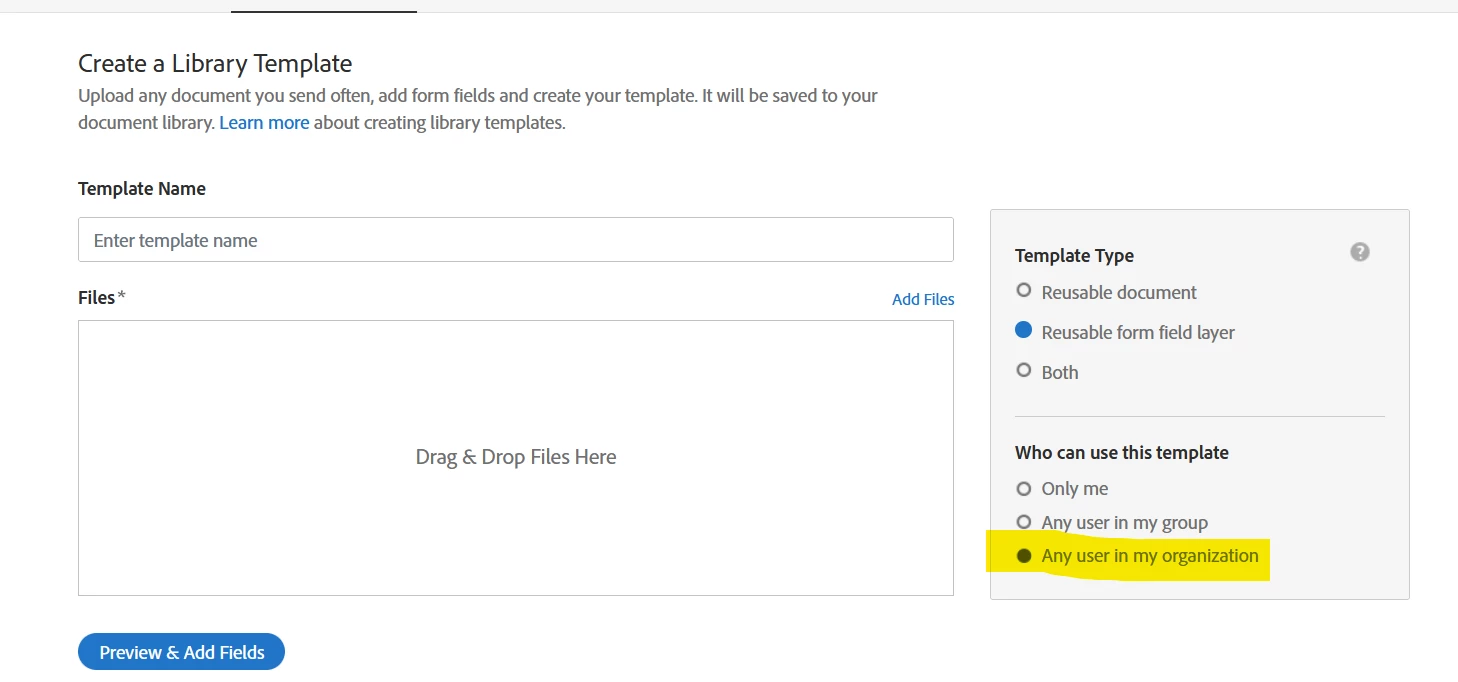Click the Enter template name field
The height and width of the screenshot is (682, 1458).
pos(515,240)
